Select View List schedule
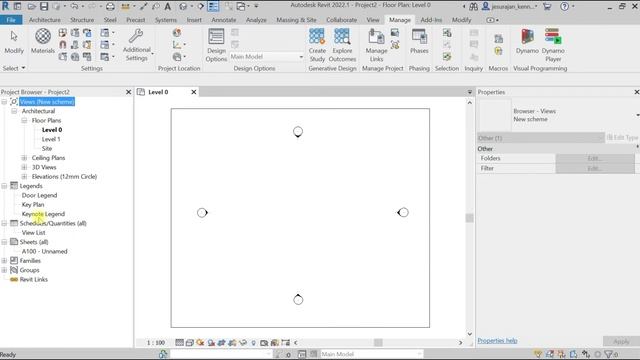The image size is (640, 360). (x=33, y=233)
